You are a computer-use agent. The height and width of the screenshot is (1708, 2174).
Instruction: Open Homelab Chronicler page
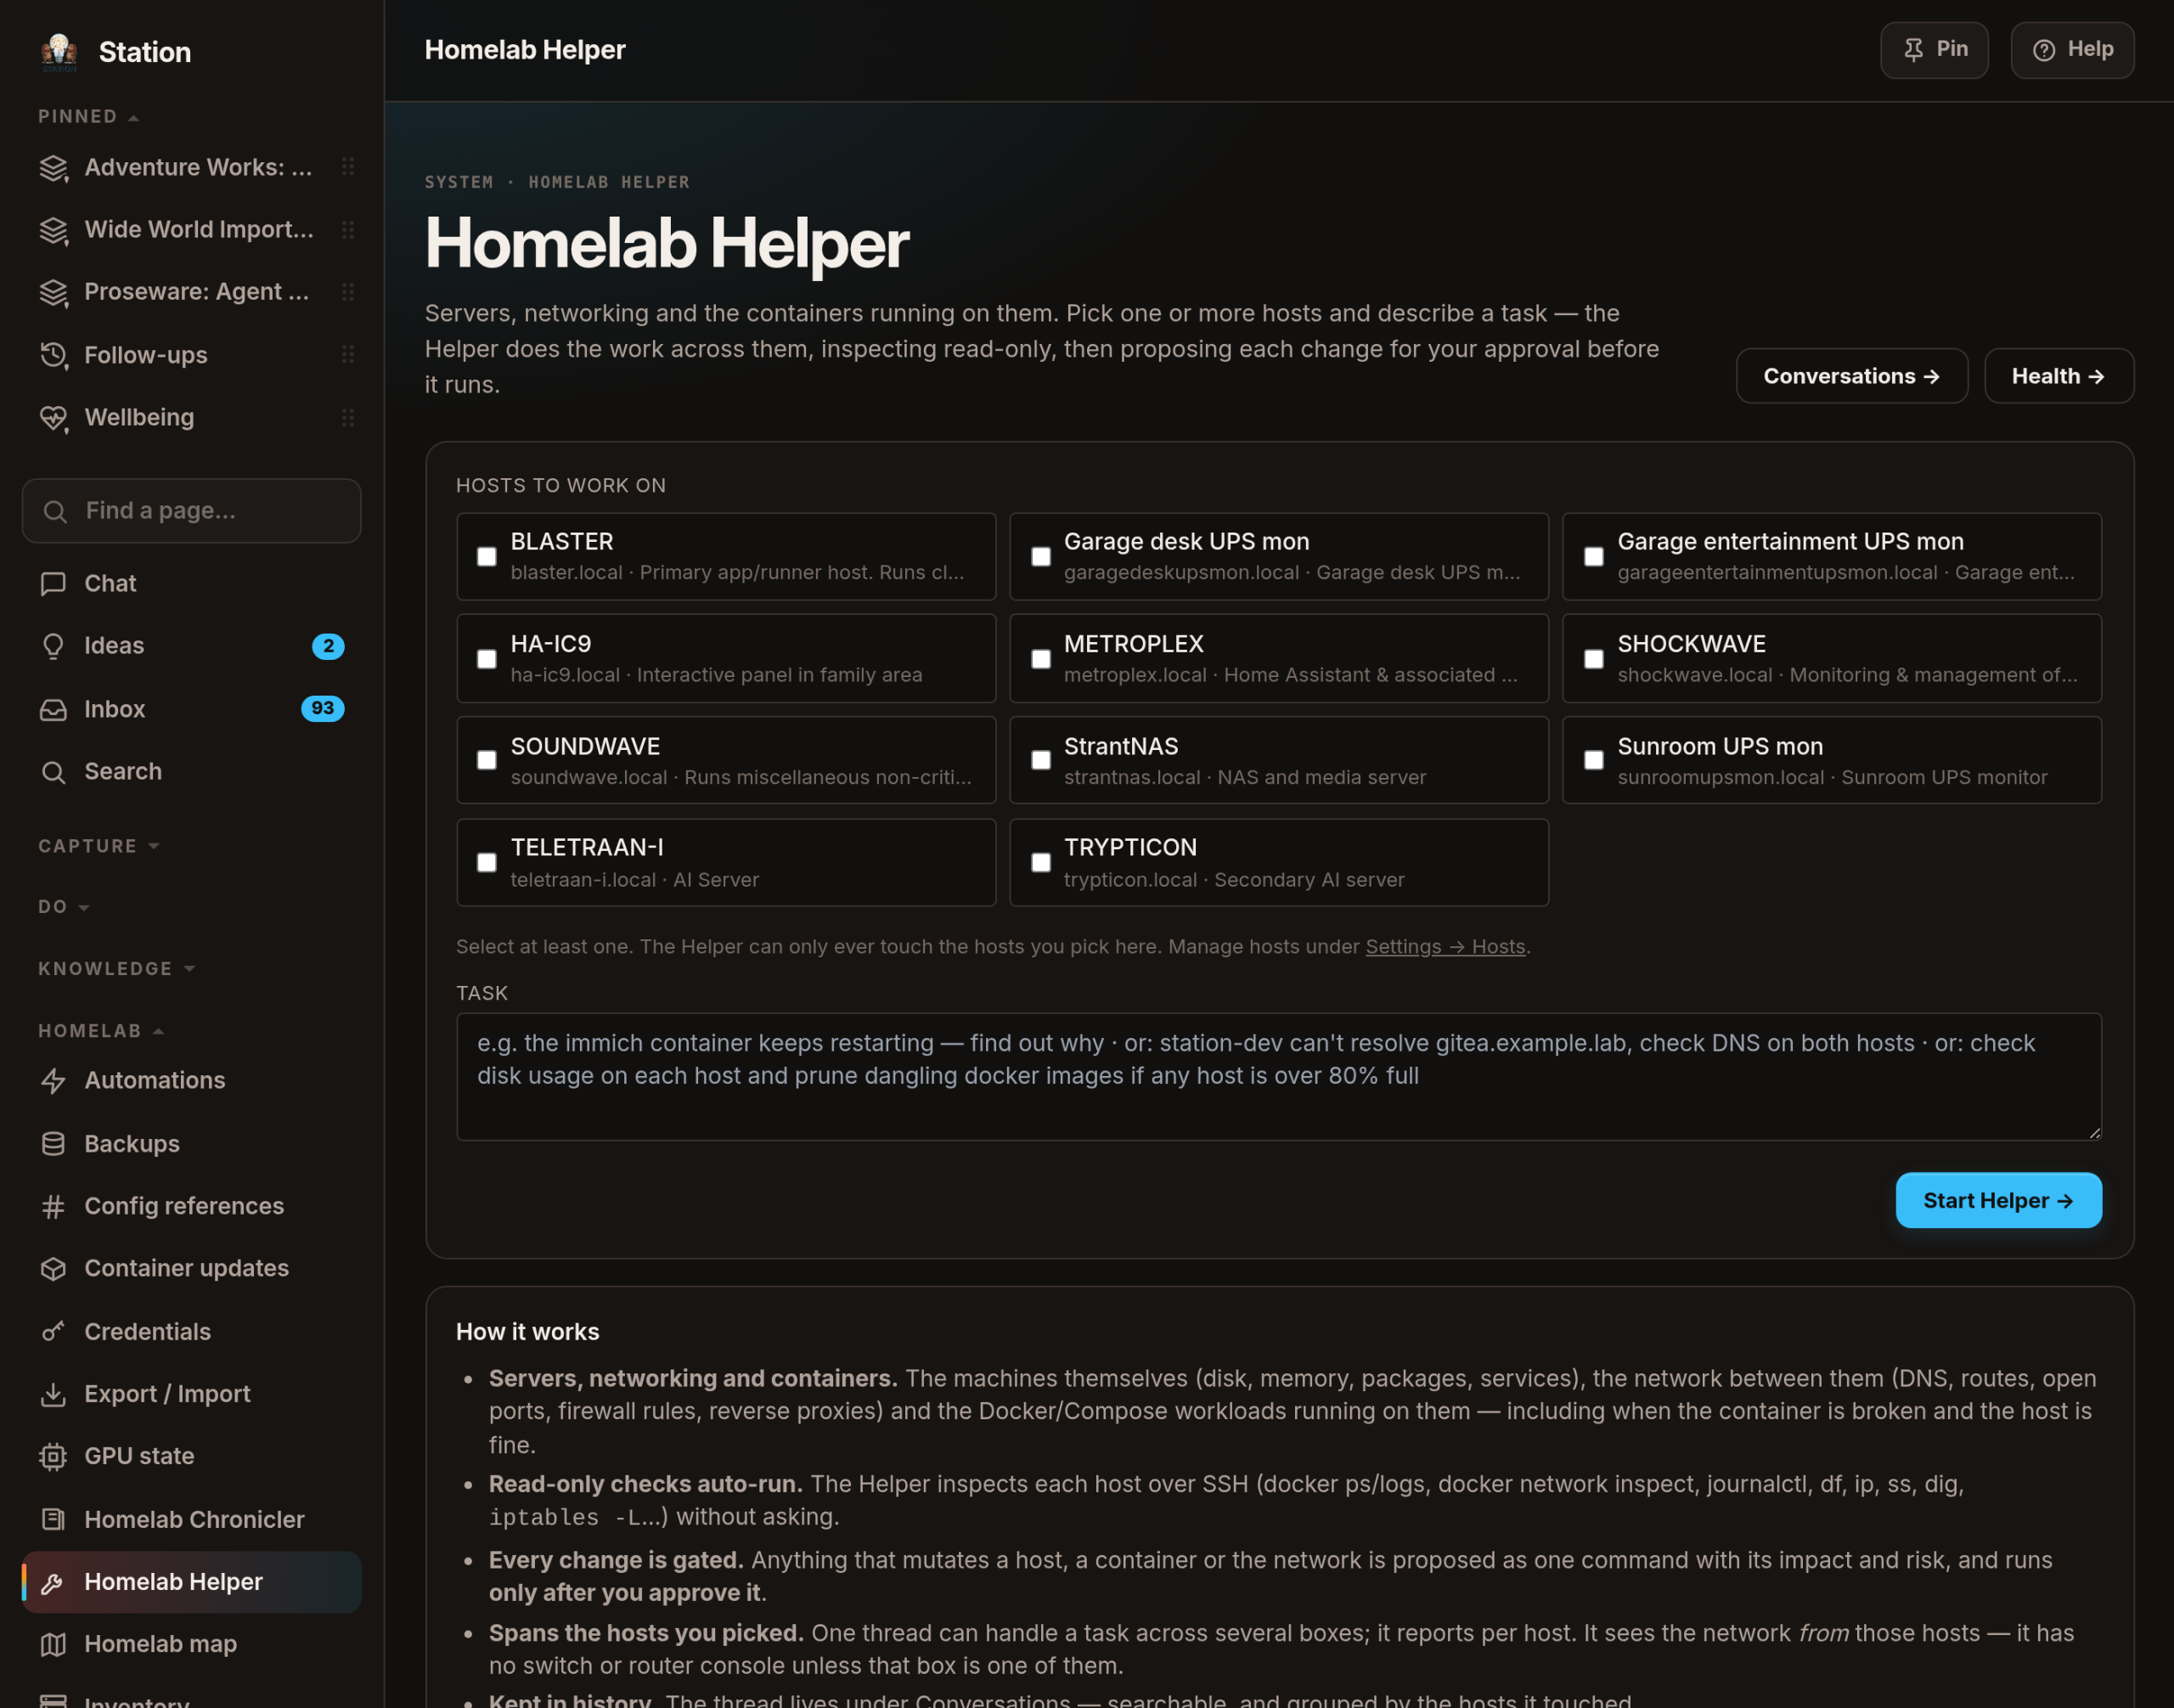191,1519
